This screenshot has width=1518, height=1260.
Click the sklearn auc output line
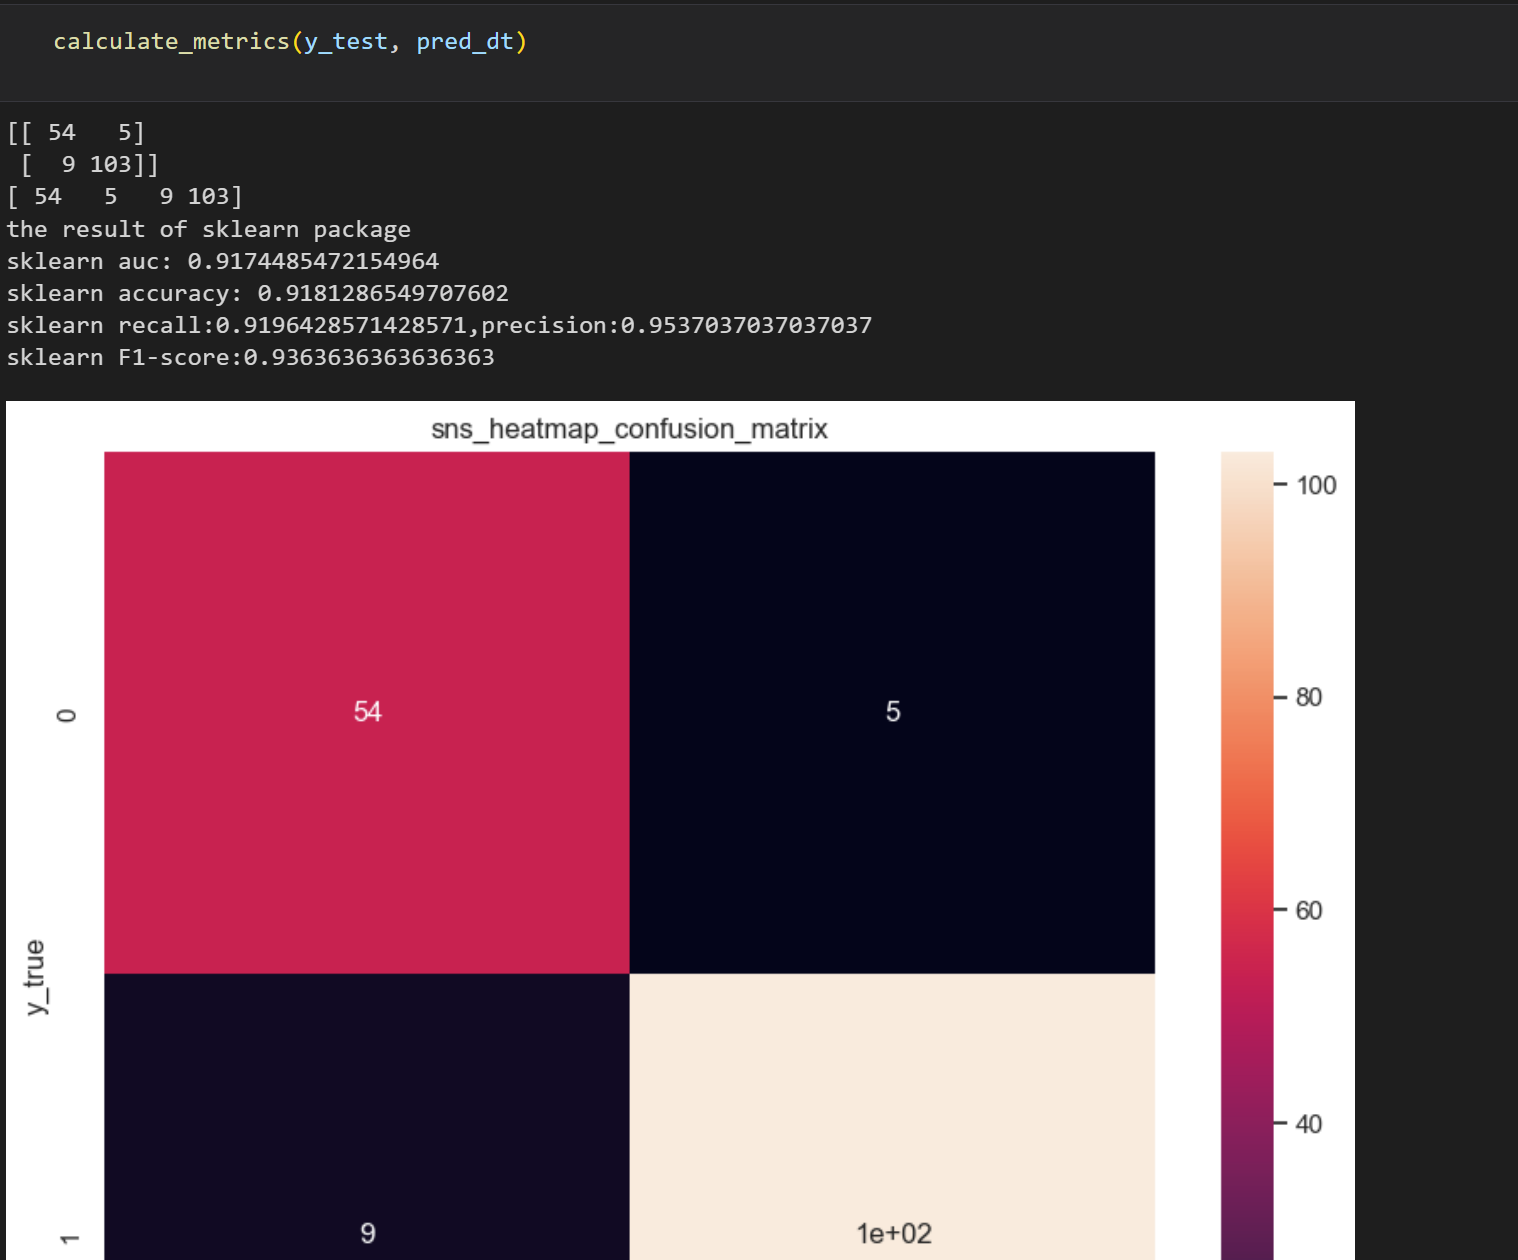222,261
